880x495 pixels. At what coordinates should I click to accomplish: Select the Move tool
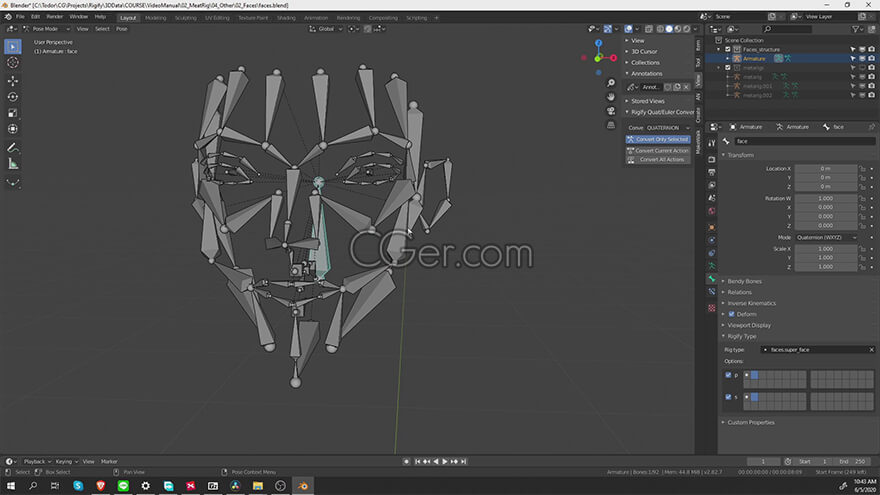[x=12, y=81]
